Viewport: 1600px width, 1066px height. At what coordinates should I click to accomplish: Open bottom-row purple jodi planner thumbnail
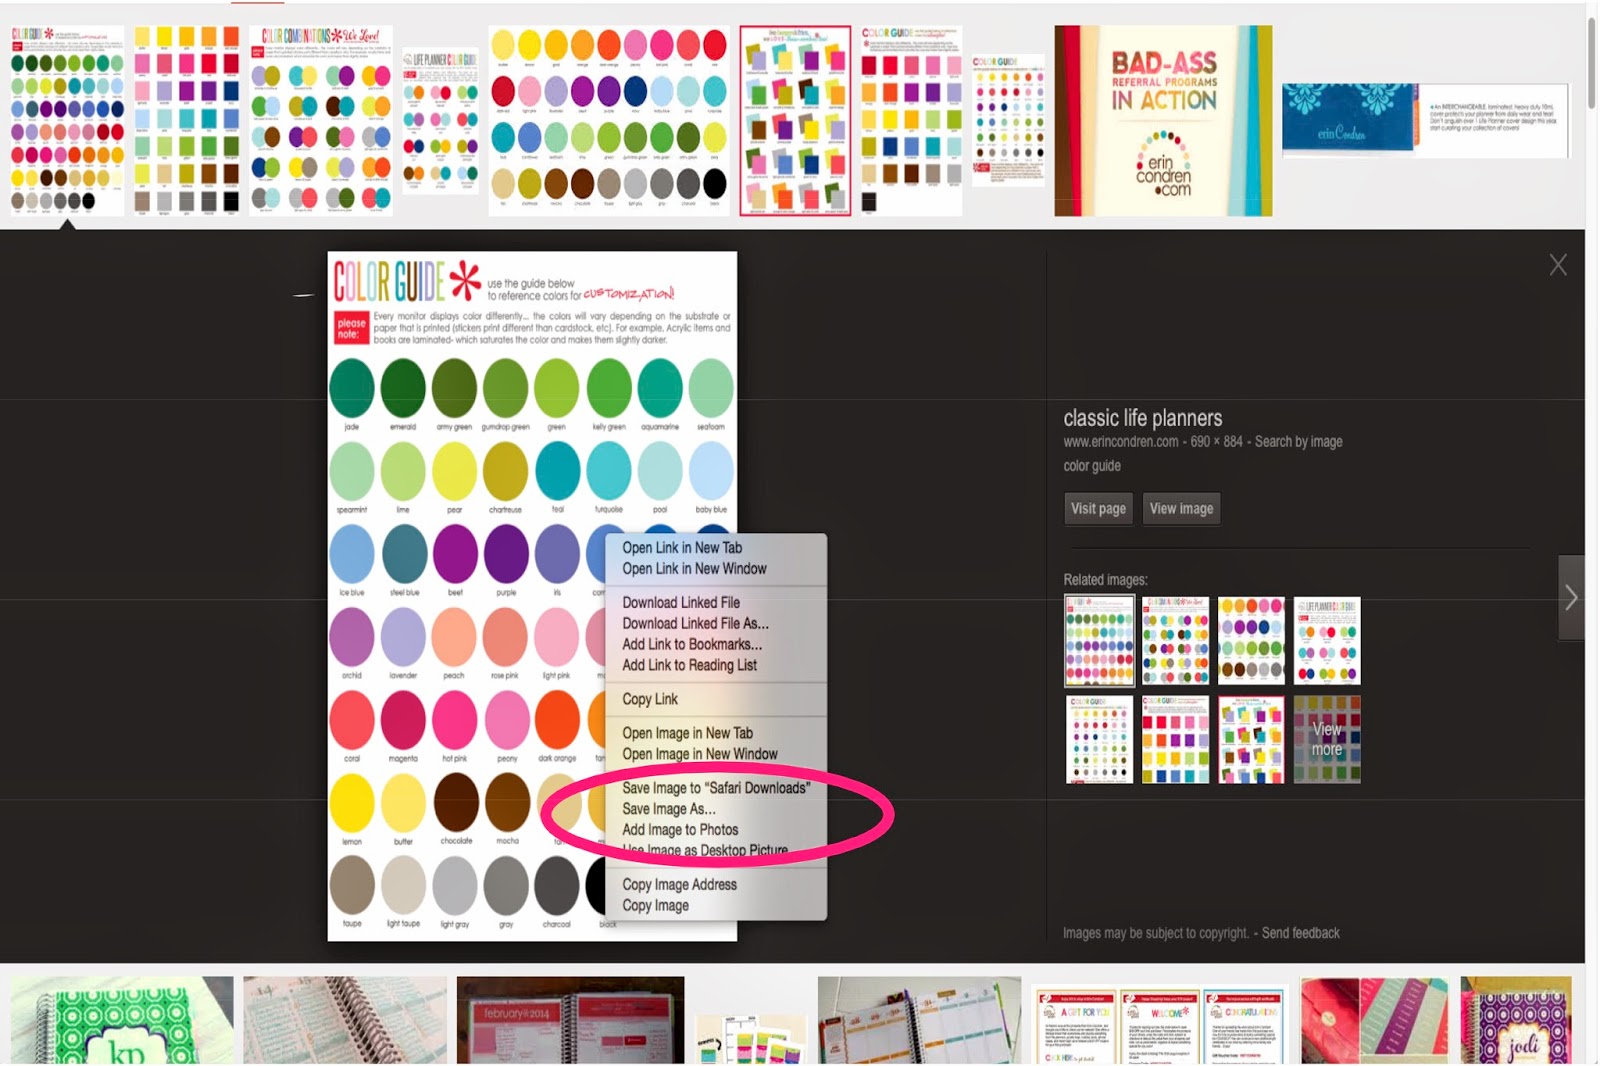tap(1515, 1020)
